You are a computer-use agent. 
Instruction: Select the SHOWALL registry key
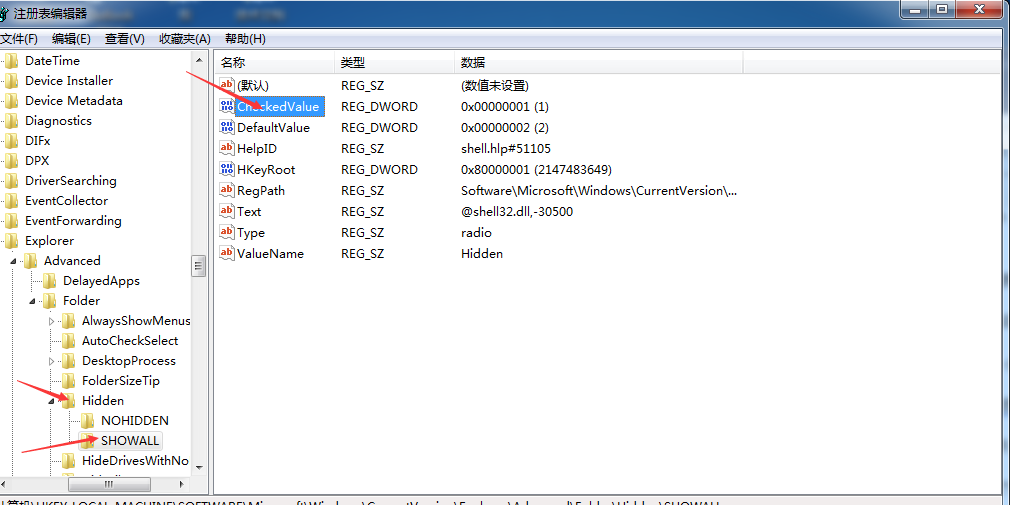(x=130, y=441)
